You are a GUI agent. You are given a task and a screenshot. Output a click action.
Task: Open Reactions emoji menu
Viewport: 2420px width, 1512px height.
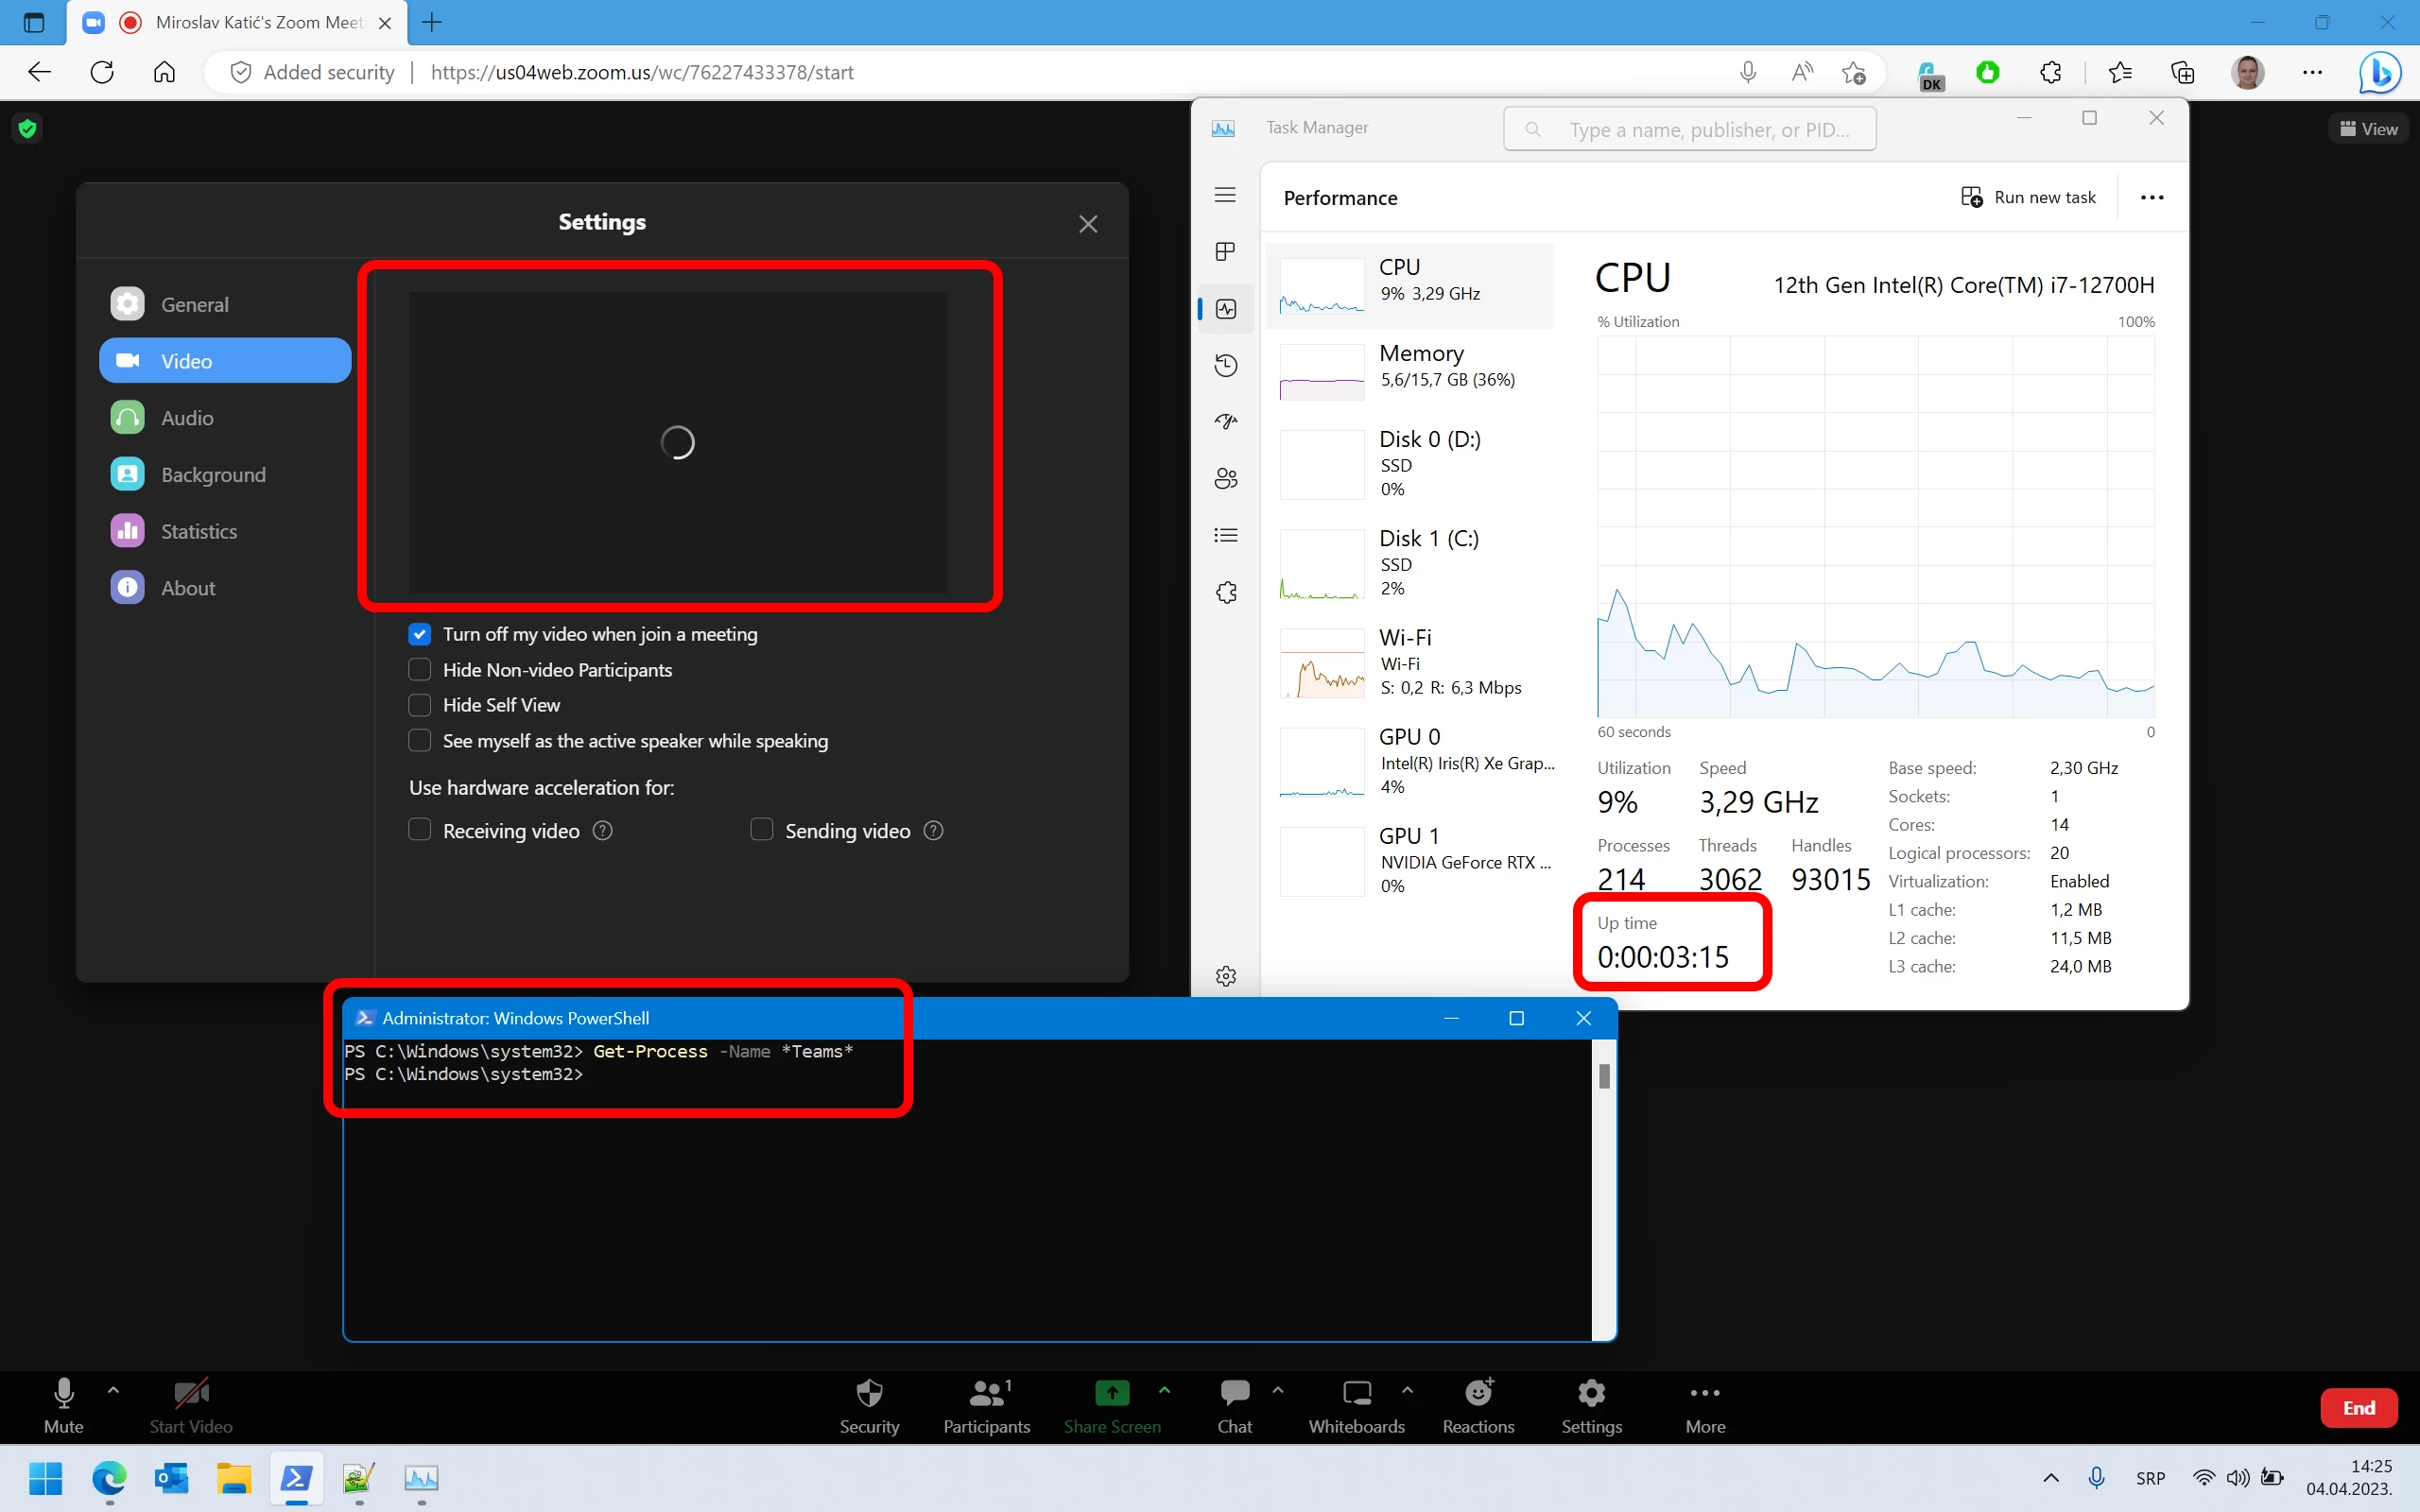1478,1393
